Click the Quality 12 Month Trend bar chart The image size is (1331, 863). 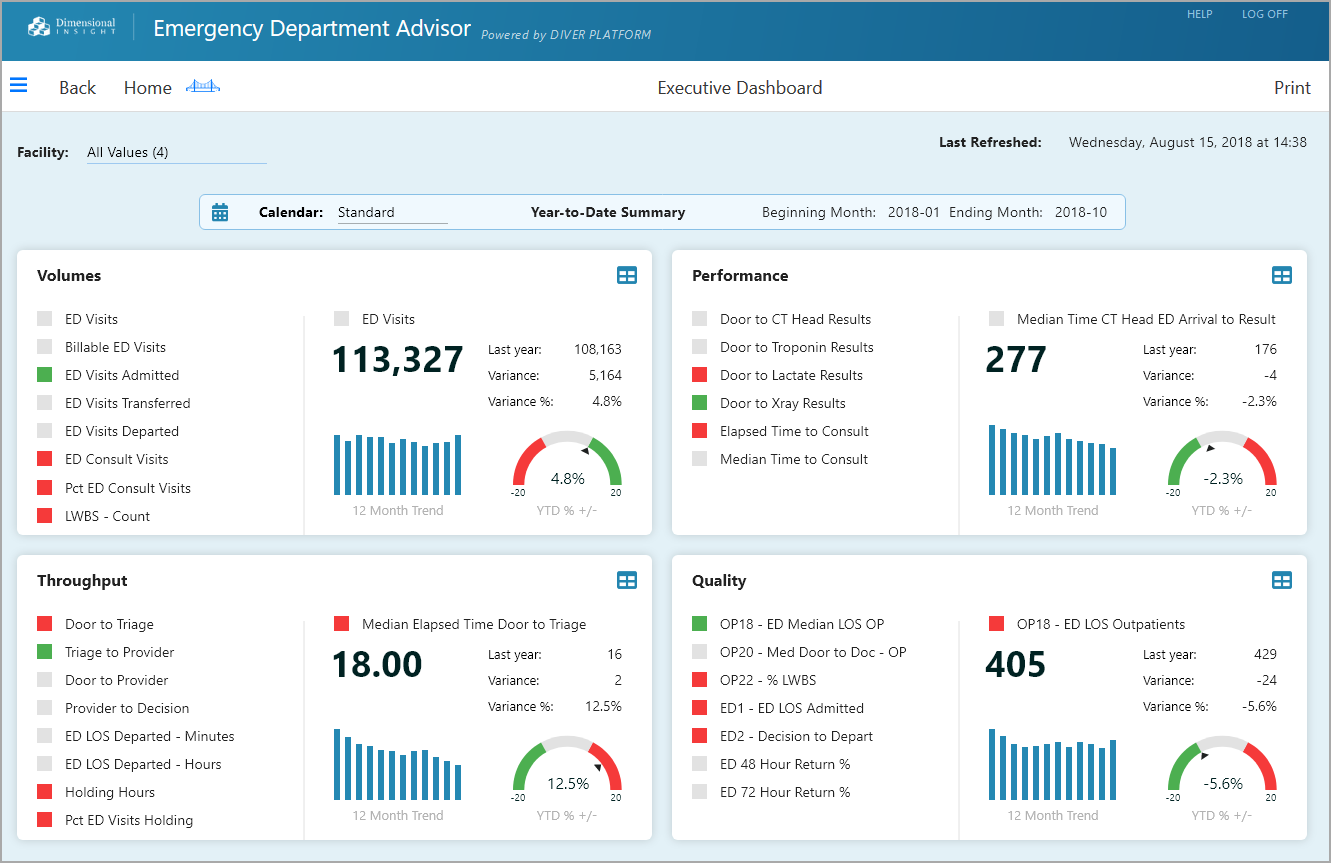[x=1052, y=764]
